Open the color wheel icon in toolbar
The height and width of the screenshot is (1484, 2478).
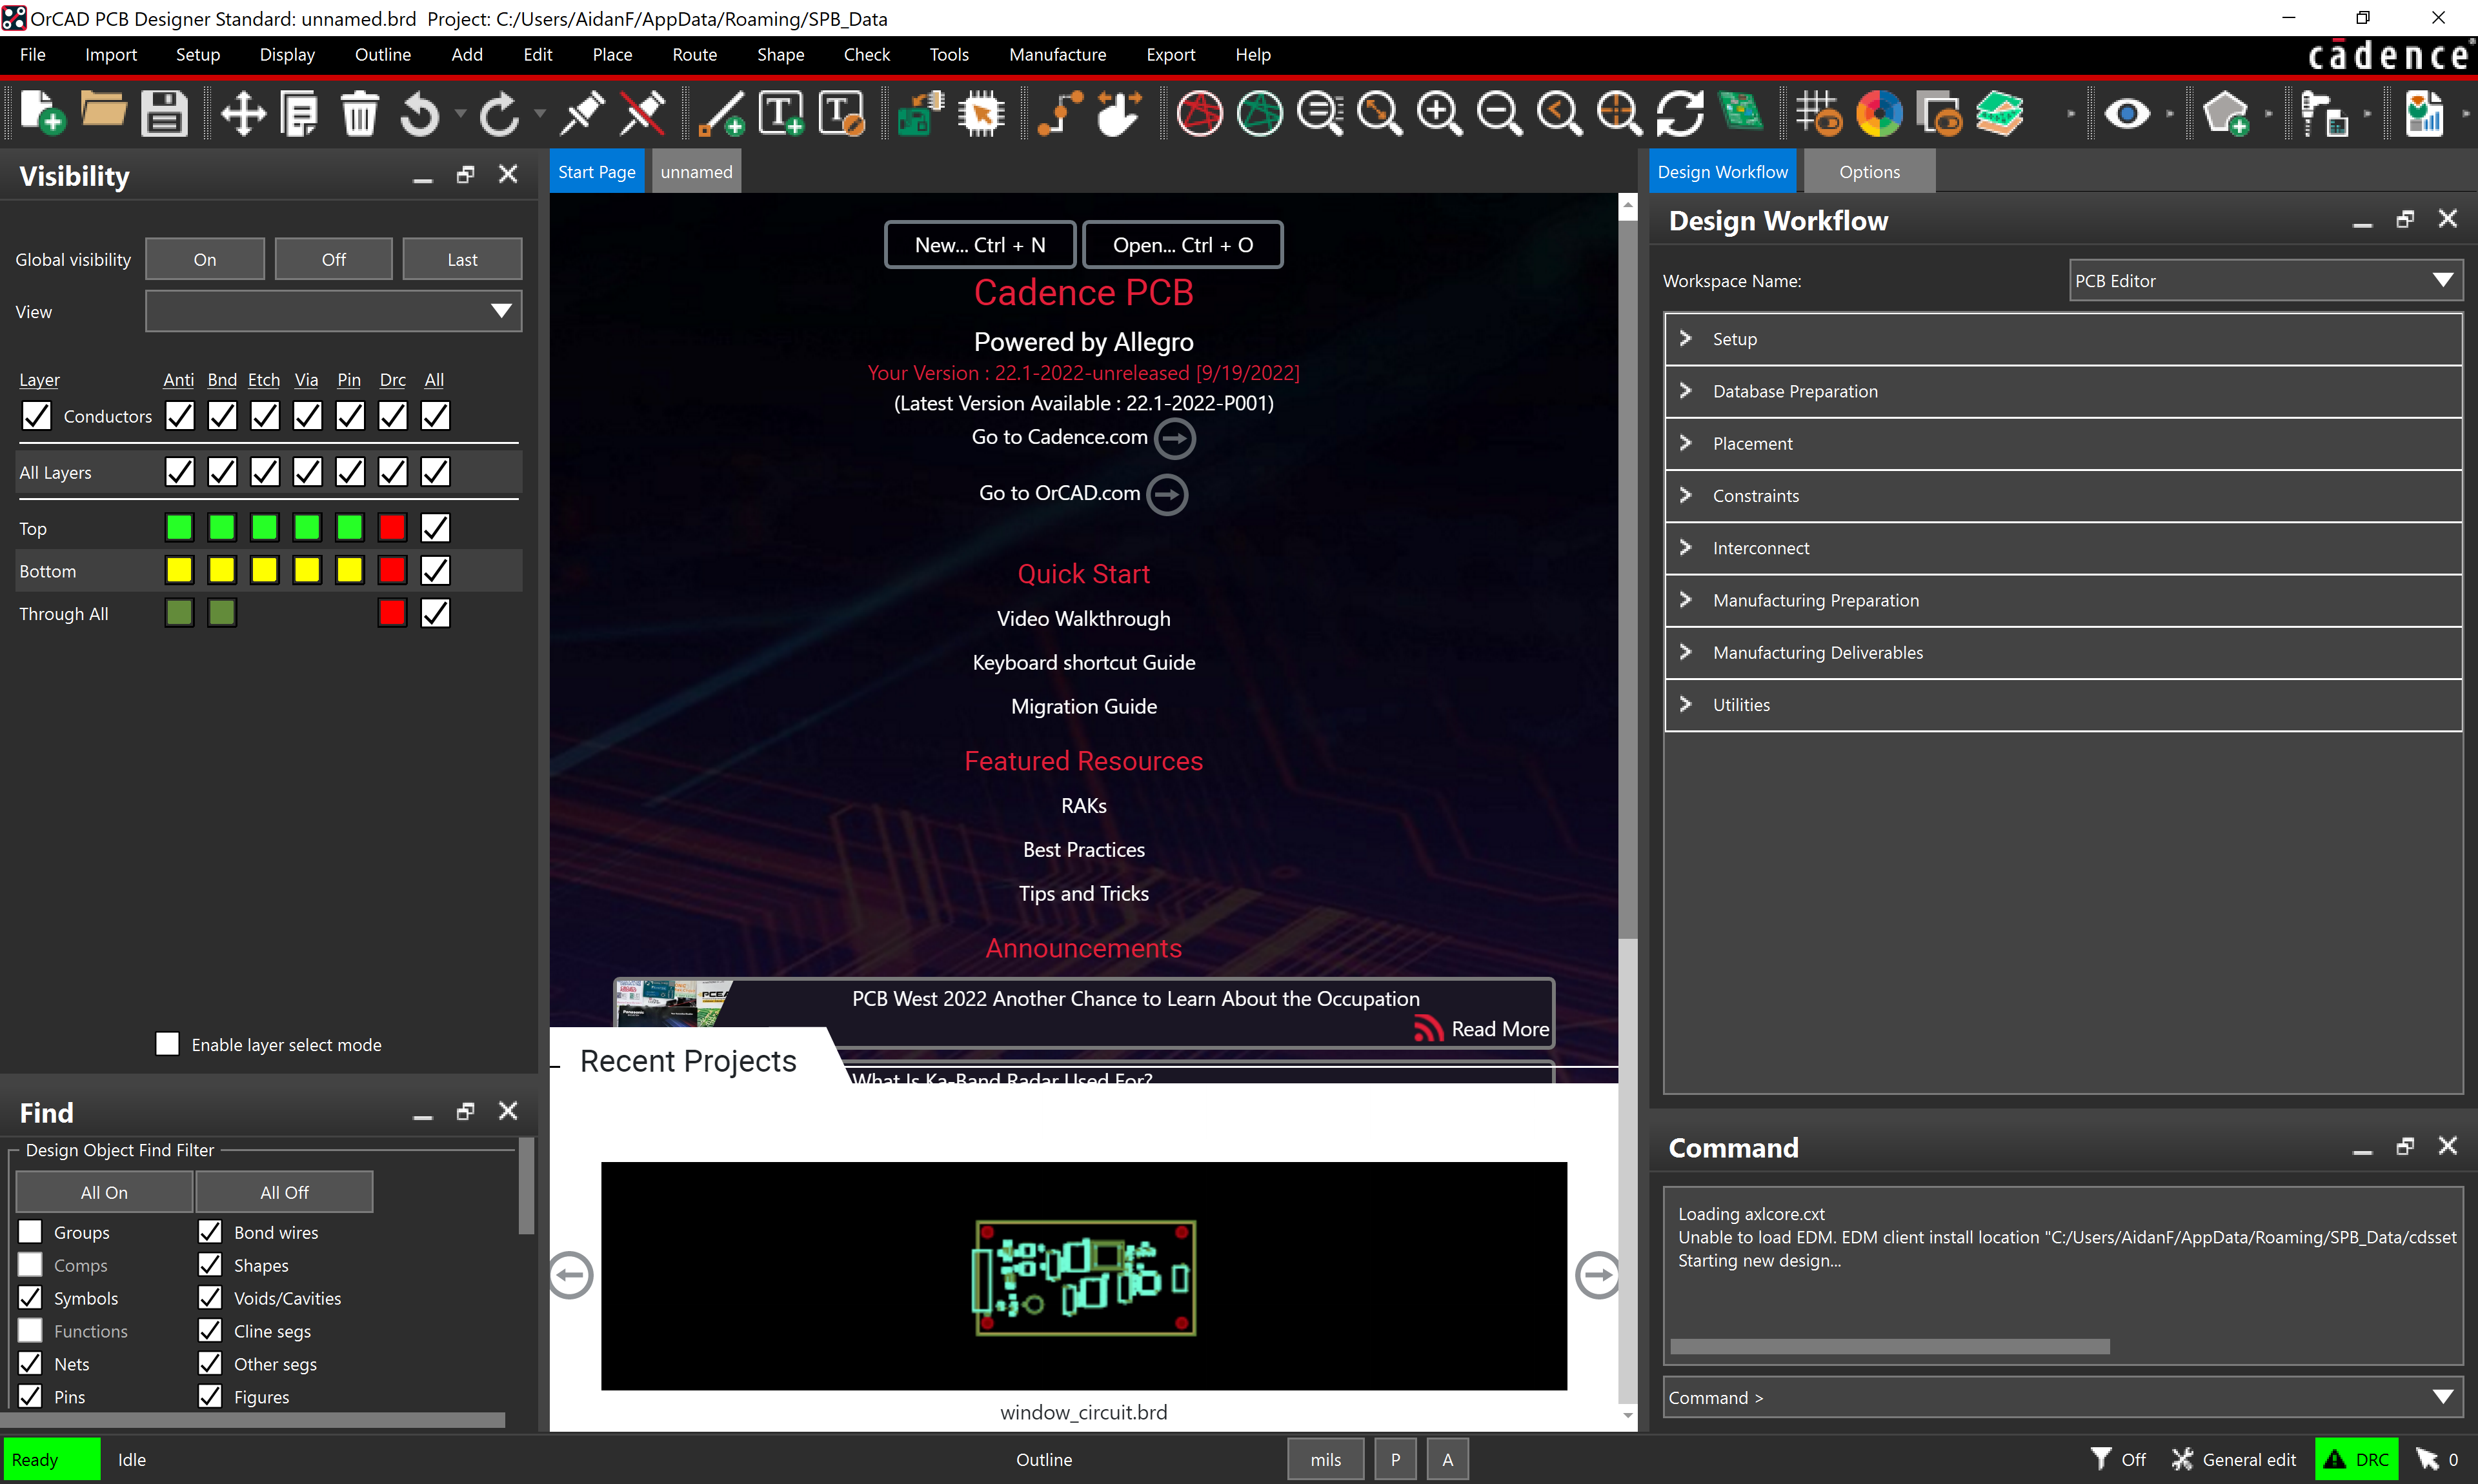pyautogui.click(x=1879, y=113)
